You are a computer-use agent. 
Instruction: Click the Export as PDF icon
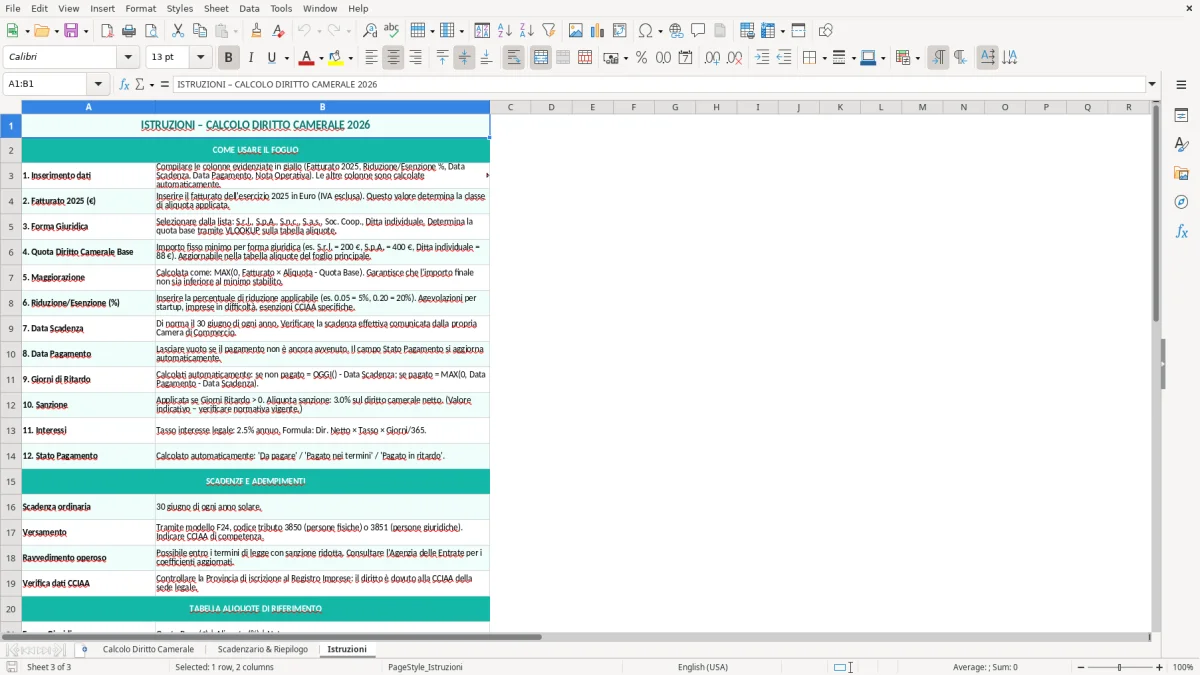[x=107, y=31]
